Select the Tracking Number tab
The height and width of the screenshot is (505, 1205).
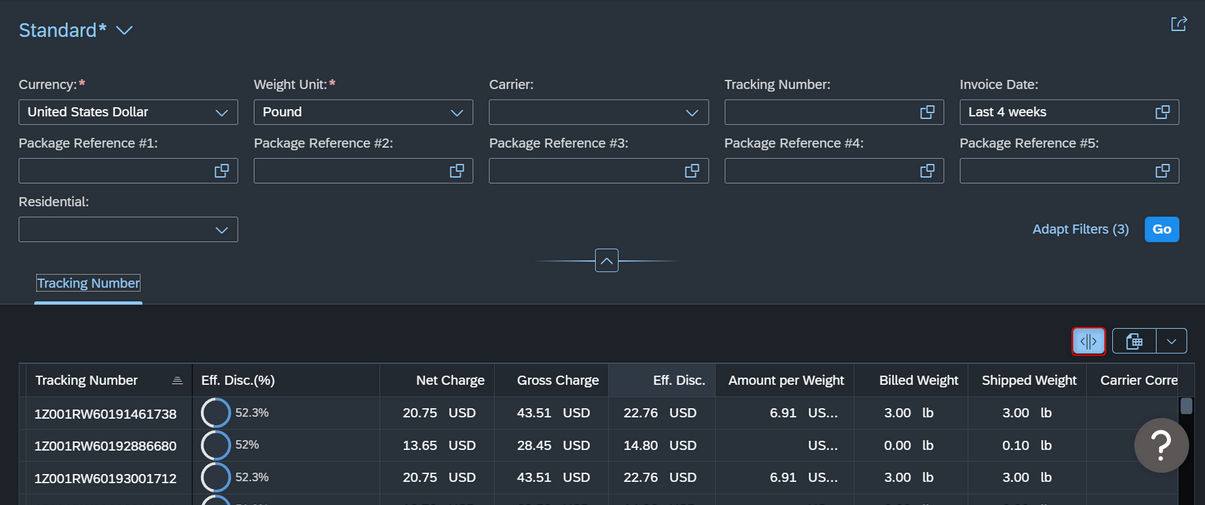(x=88, y=283)
